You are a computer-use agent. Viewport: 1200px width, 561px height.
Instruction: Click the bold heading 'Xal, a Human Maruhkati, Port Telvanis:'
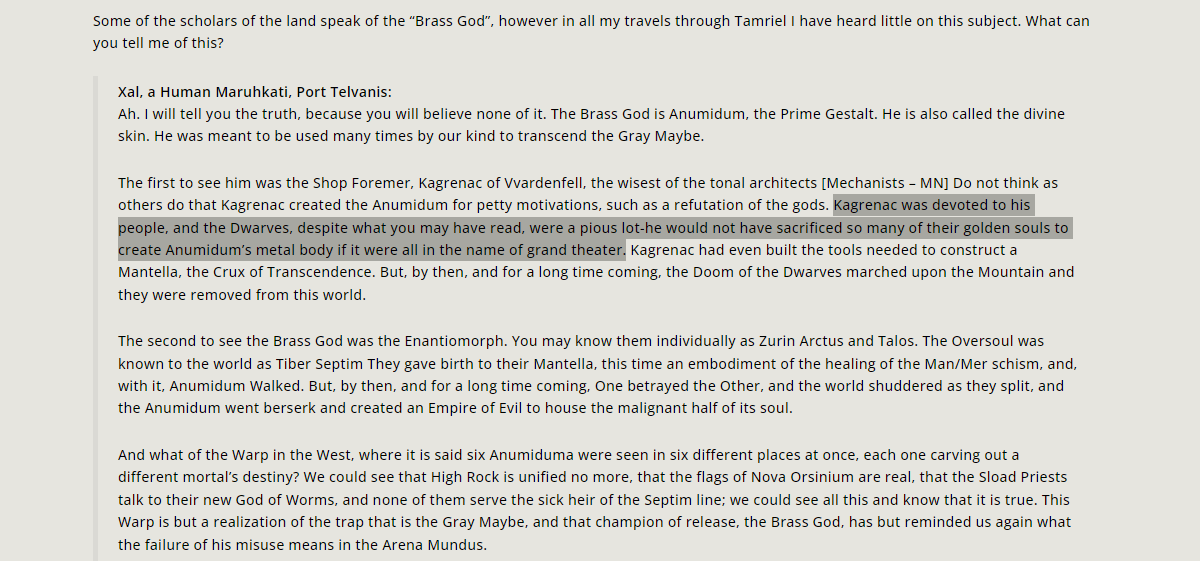point(254,92)
